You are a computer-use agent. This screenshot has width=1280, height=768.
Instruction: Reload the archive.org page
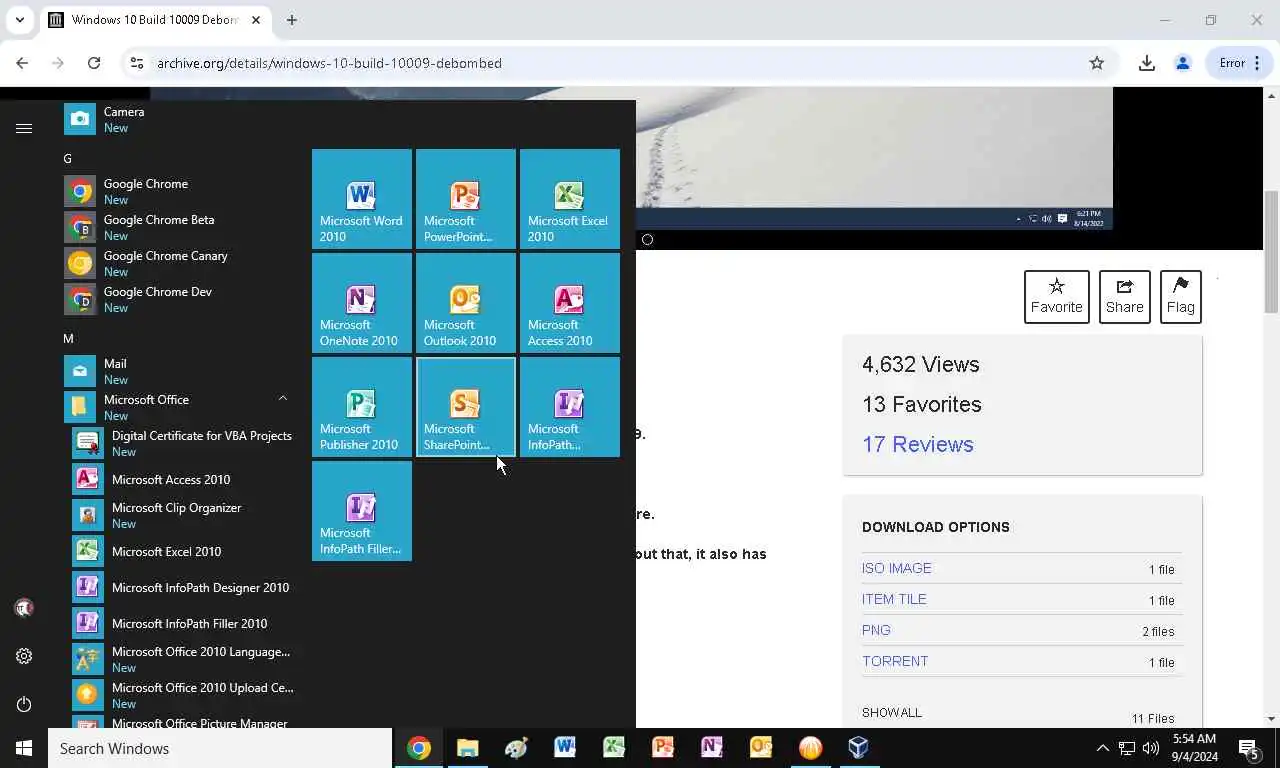coord(94,63)
